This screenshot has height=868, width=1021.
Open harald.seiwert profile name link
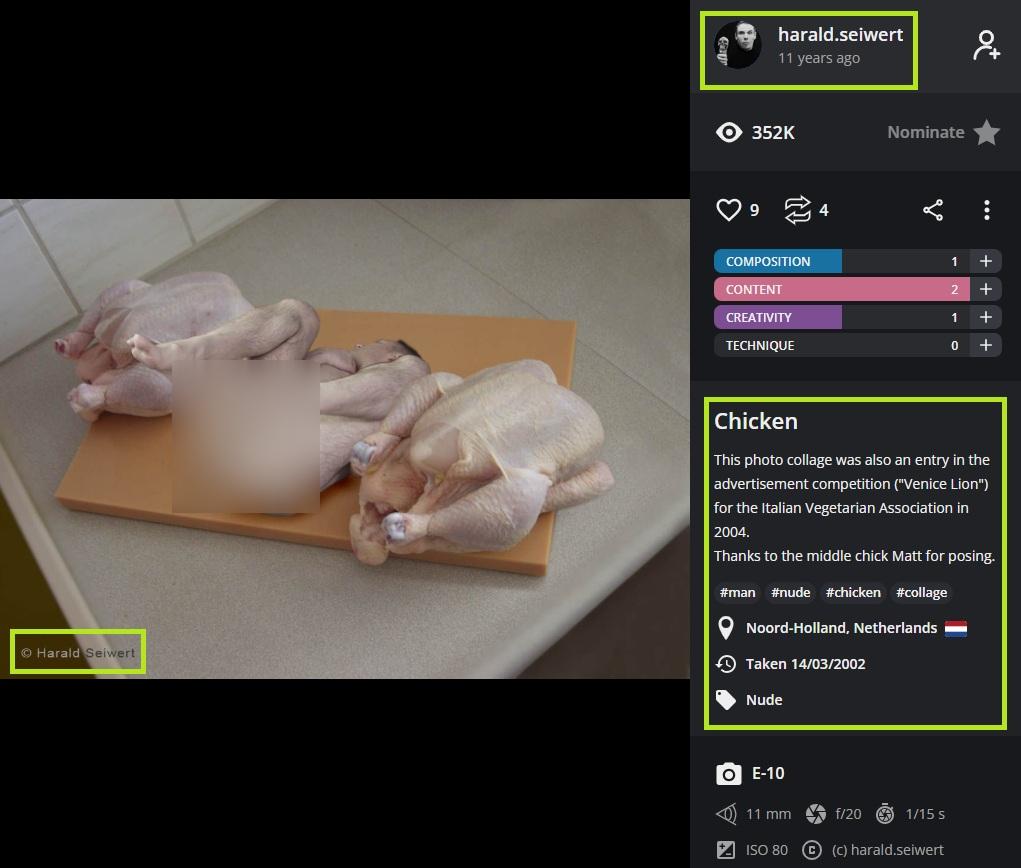click(840, 34)
